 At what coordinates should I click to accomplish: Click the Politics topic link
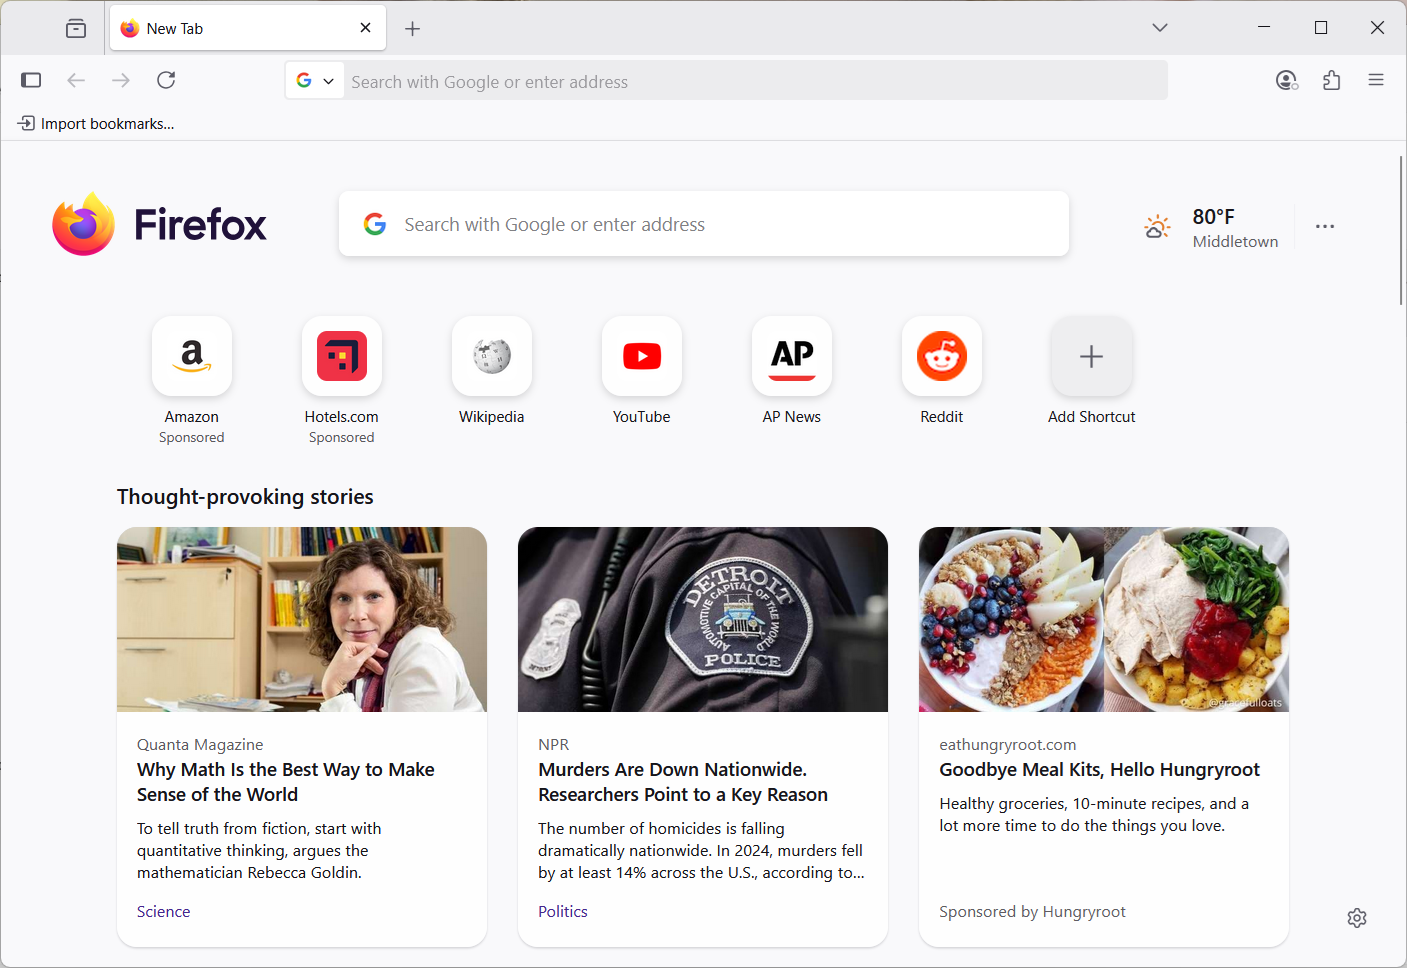tap(562, 911)
